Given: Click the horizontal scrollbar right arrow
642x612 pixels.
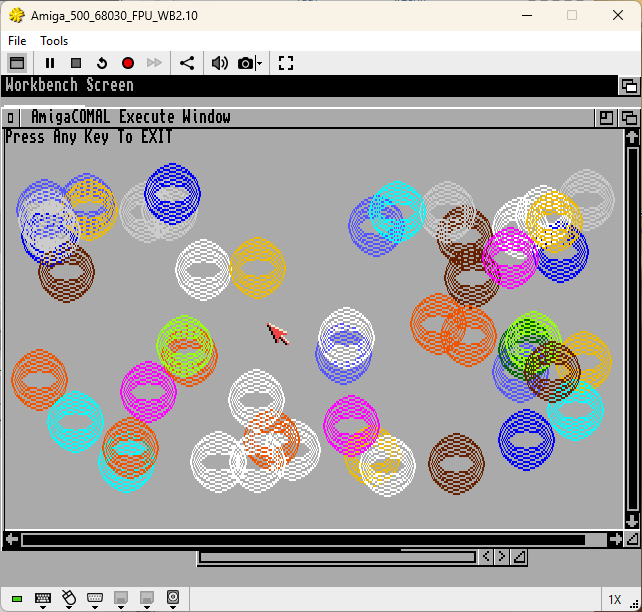Looking at the screenshot, I should (x=615, y=539).
